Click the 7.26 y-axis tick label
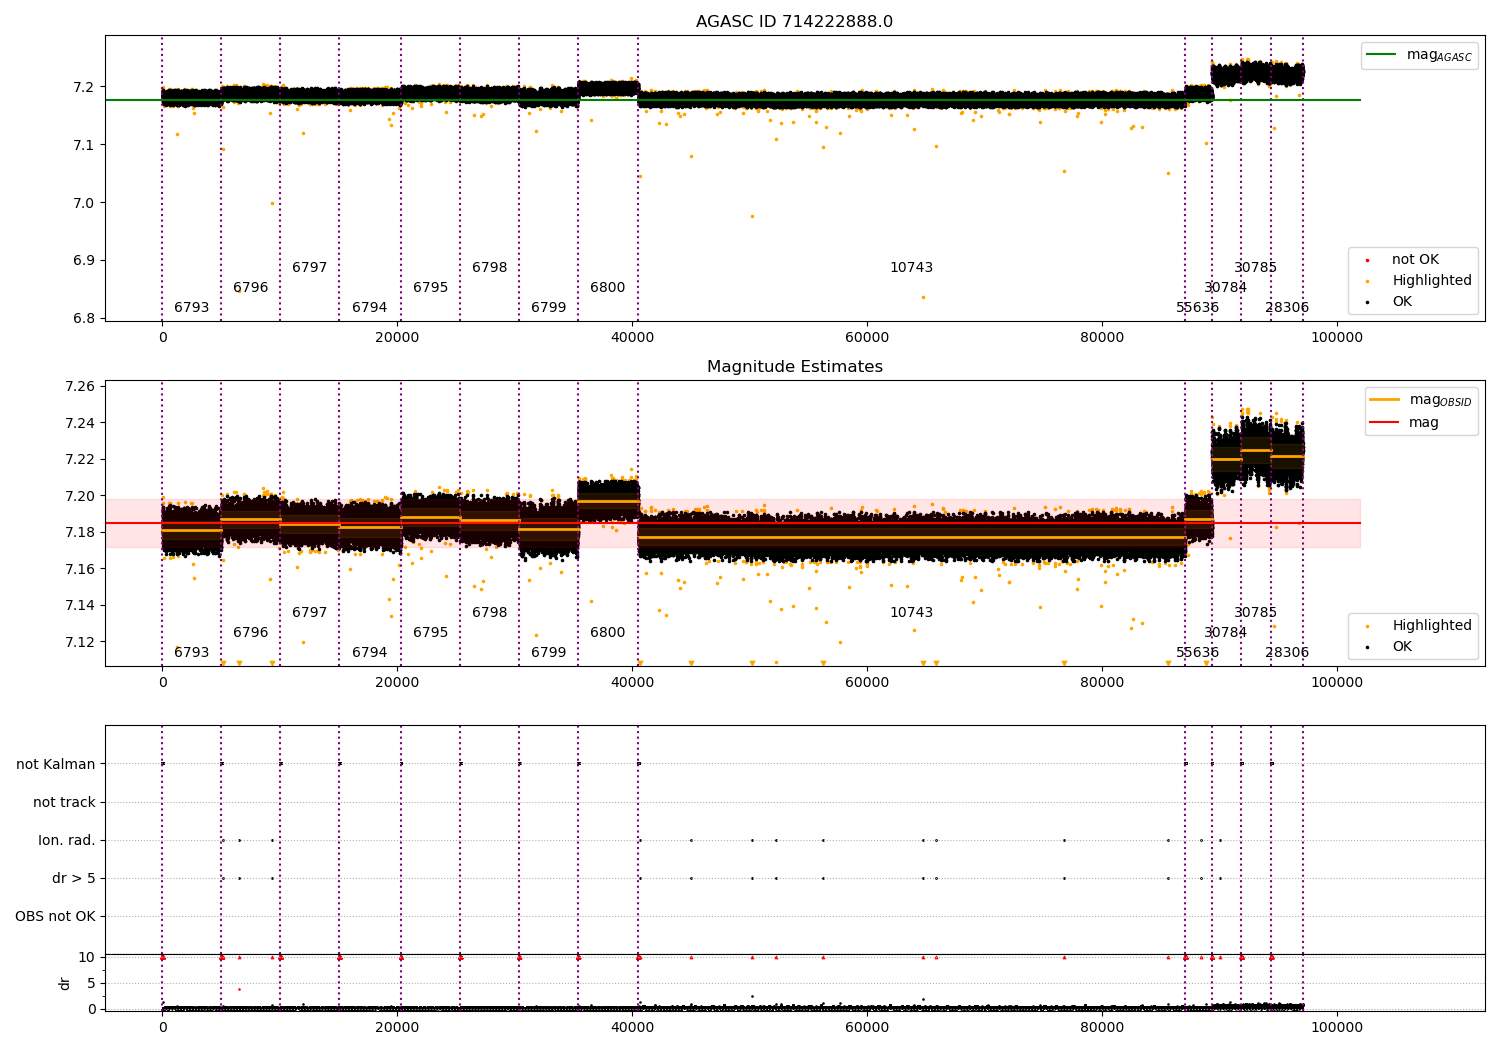The width and height of the screenshot is (1500, 1050). click(x=80, y=387)
